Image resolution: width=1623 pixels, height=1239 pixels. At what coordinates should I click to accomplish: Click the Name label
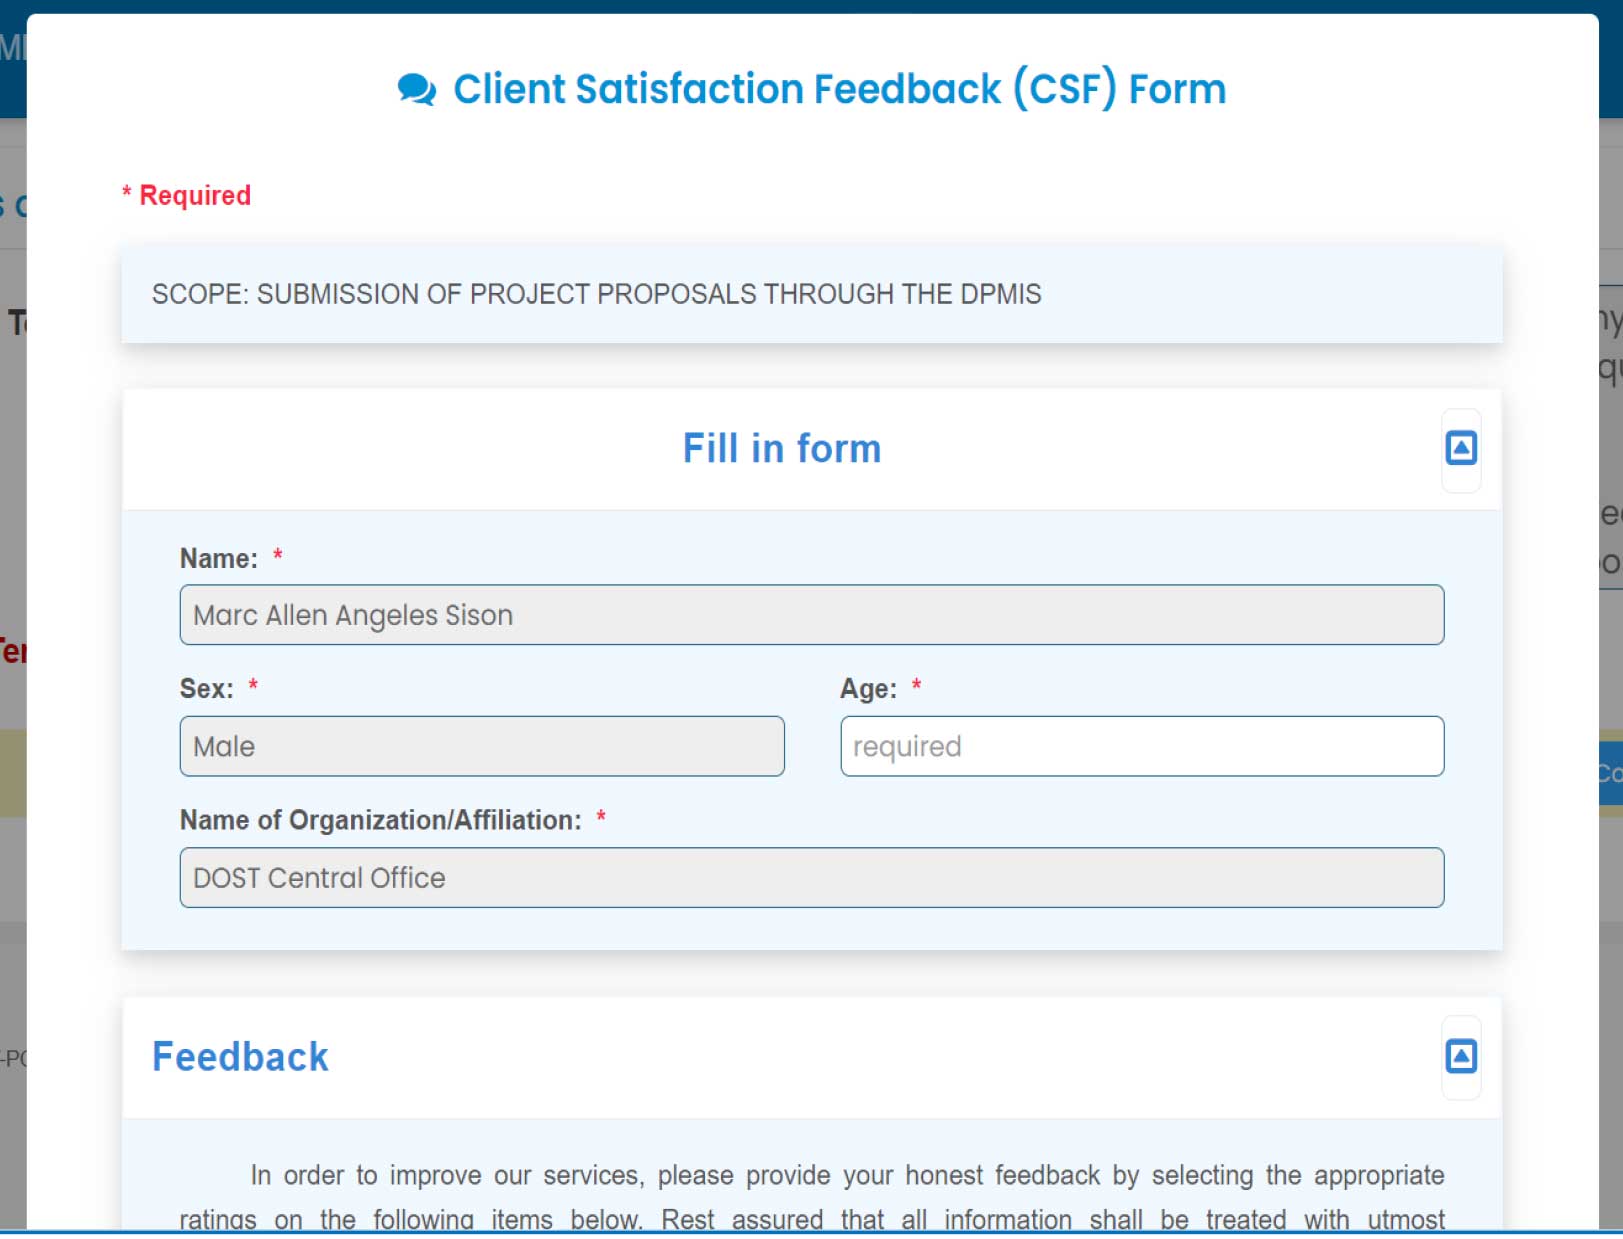(218, 558)
